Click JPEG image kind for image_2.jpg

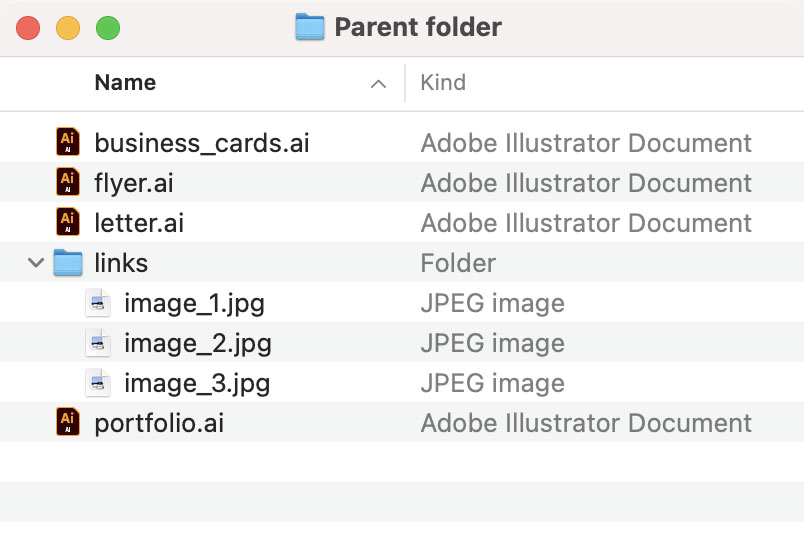click(x=492, y=343)
